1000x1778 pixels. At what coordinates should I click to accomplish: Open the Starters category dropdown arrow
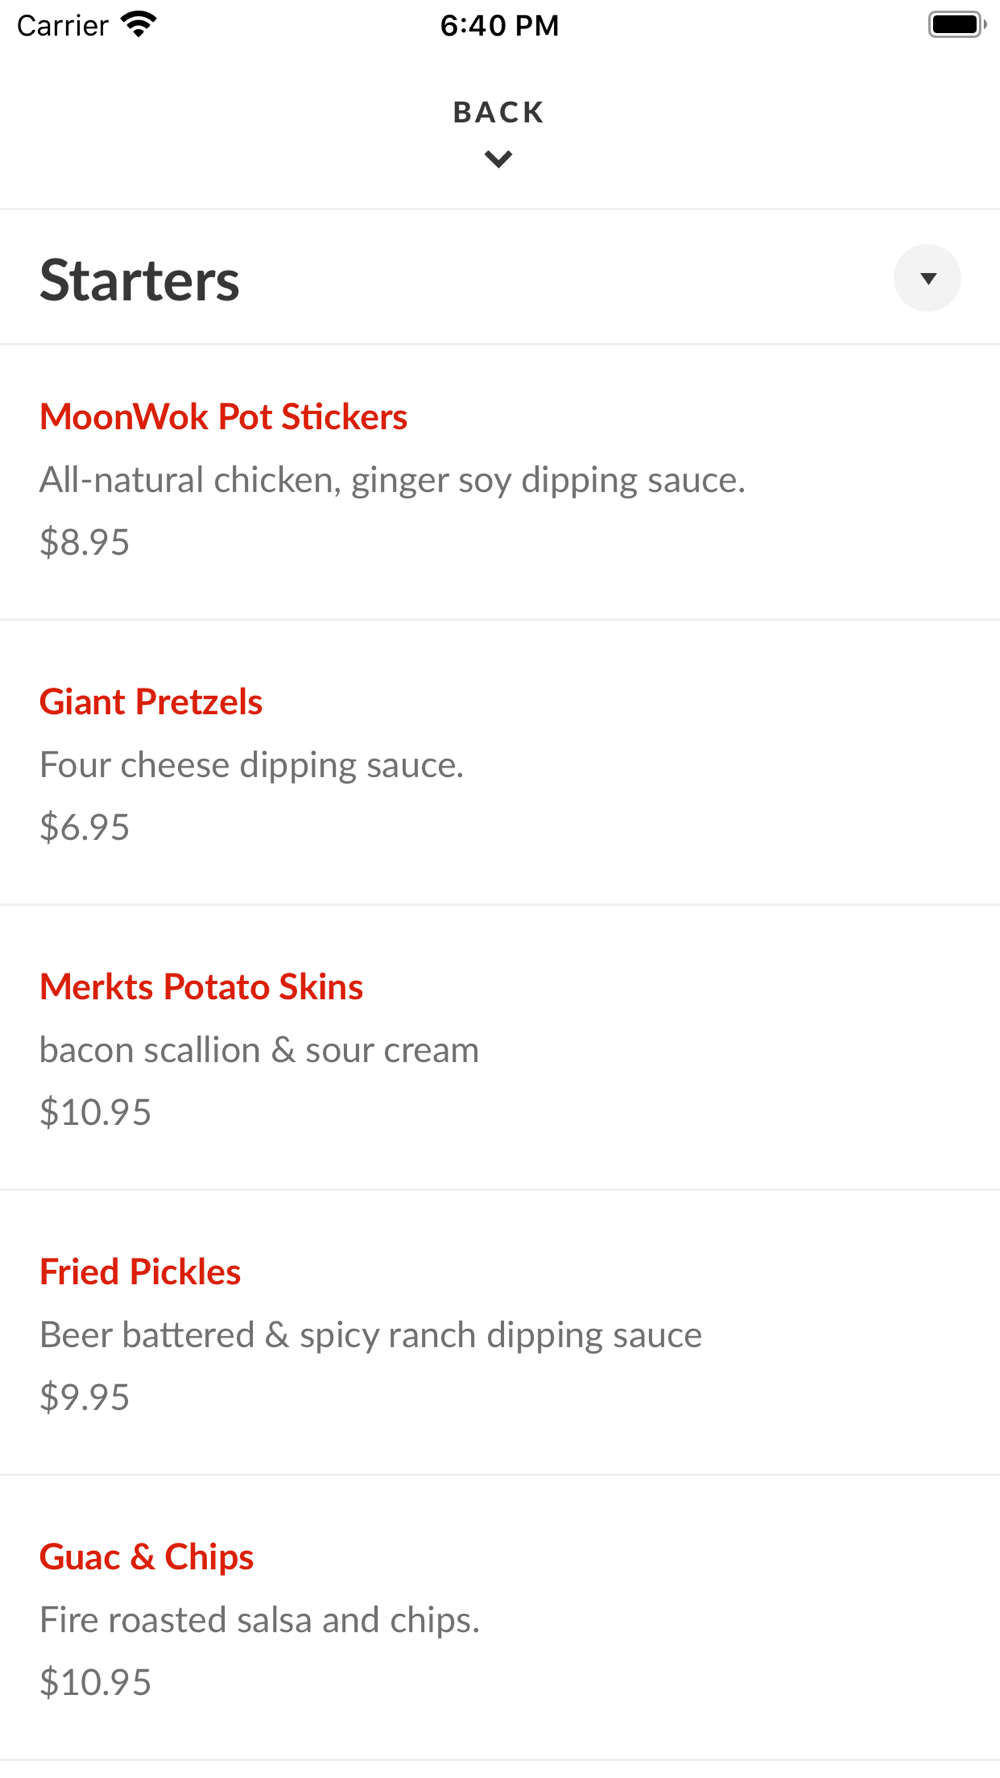click(927, 278)
